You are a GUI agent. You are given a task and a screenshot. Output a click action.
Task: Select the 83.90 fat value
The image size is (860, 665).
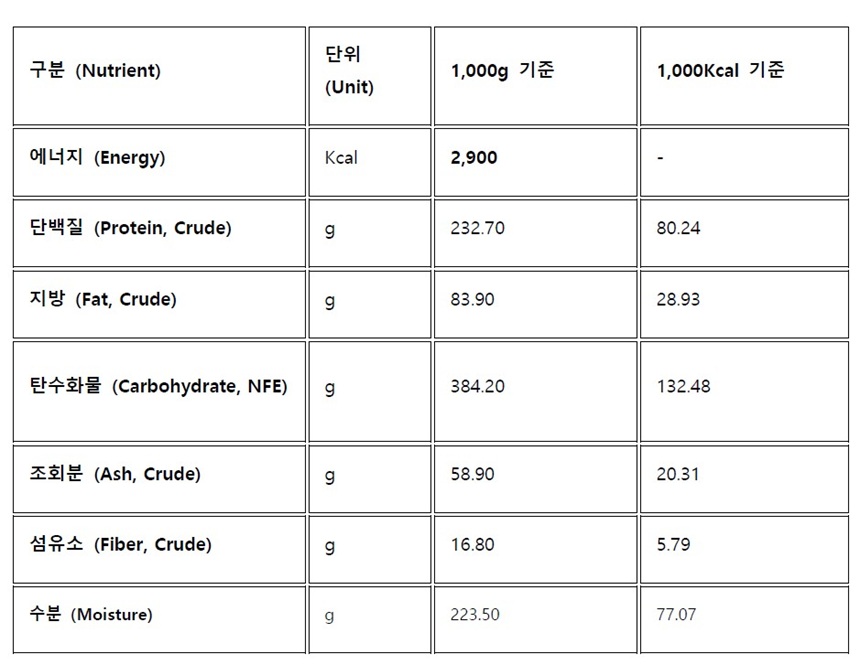473,299
